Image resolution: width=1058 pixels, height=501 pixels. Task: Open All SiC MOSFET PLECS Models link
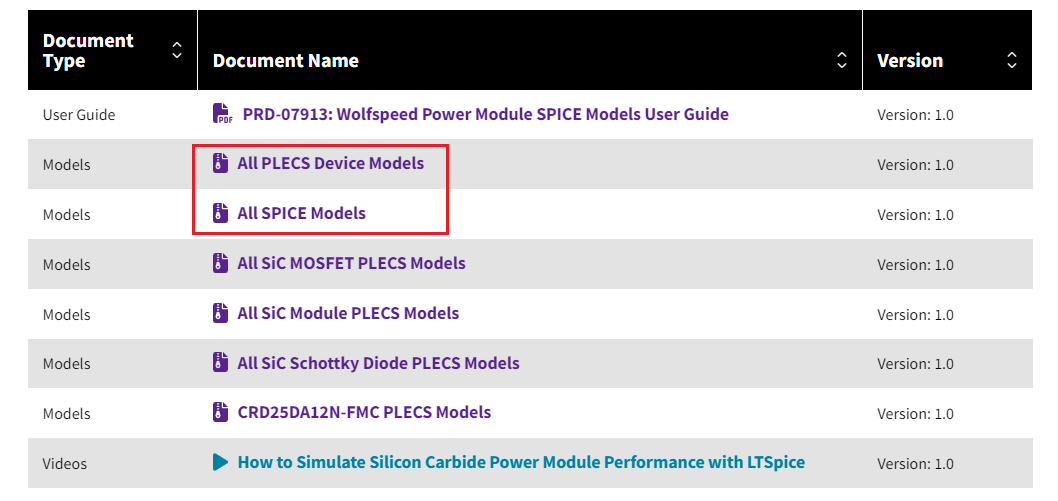pos(351,264)
